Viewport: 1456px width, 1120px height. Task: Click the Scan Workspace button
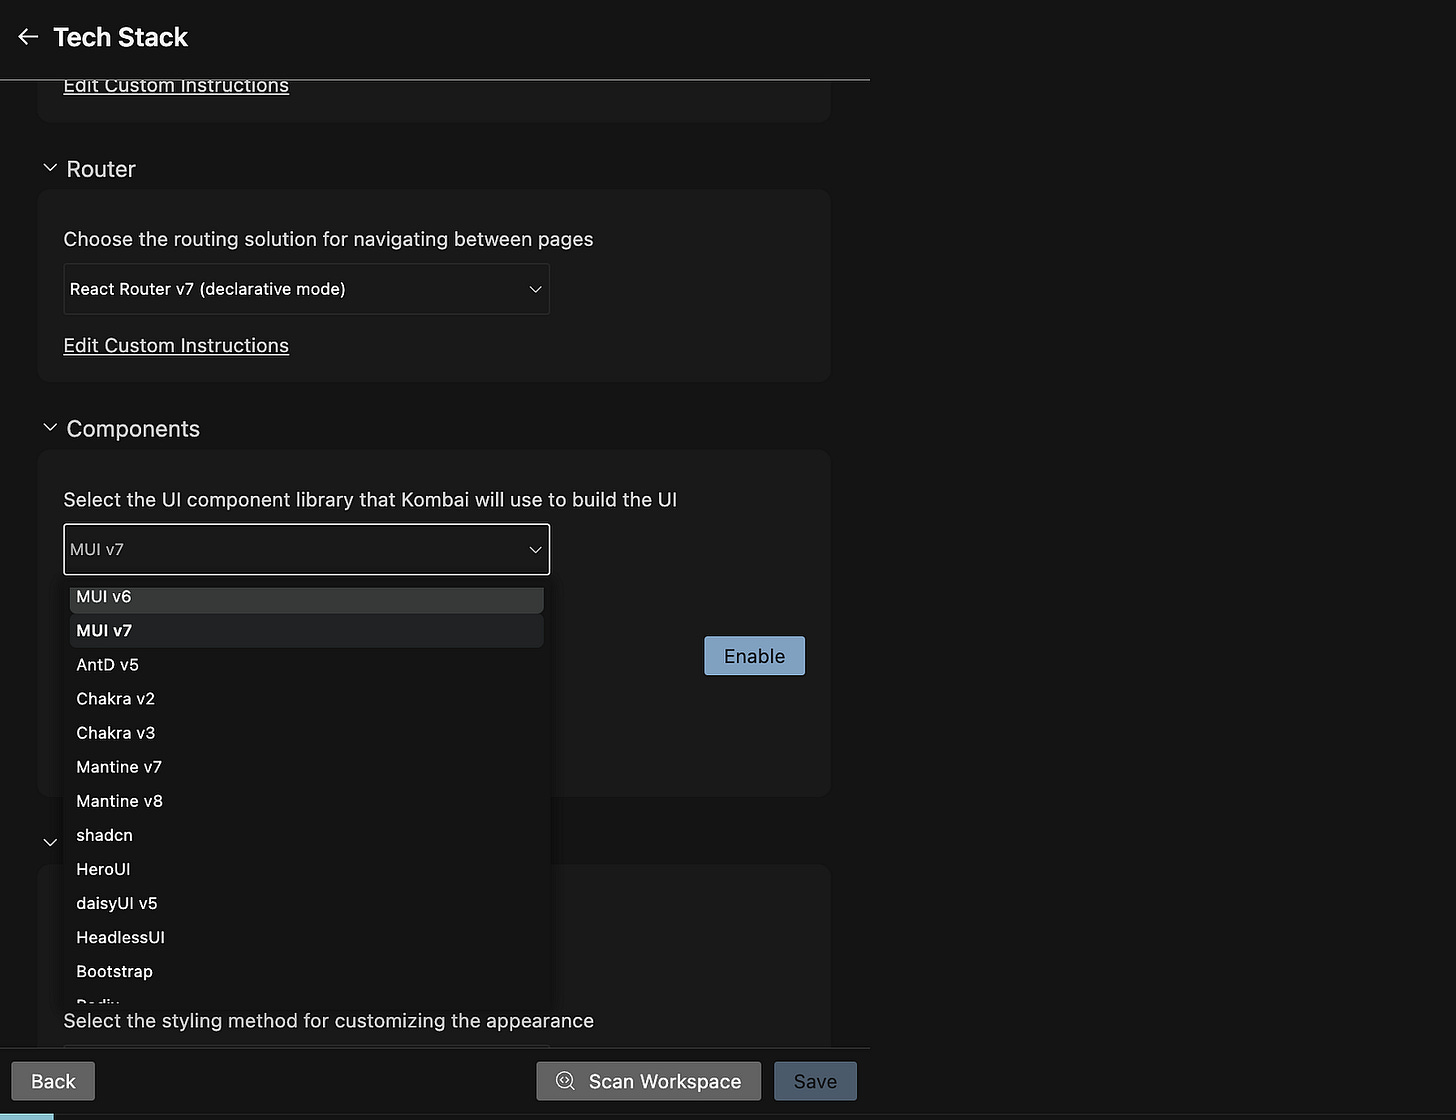[x=648, y=1081]
